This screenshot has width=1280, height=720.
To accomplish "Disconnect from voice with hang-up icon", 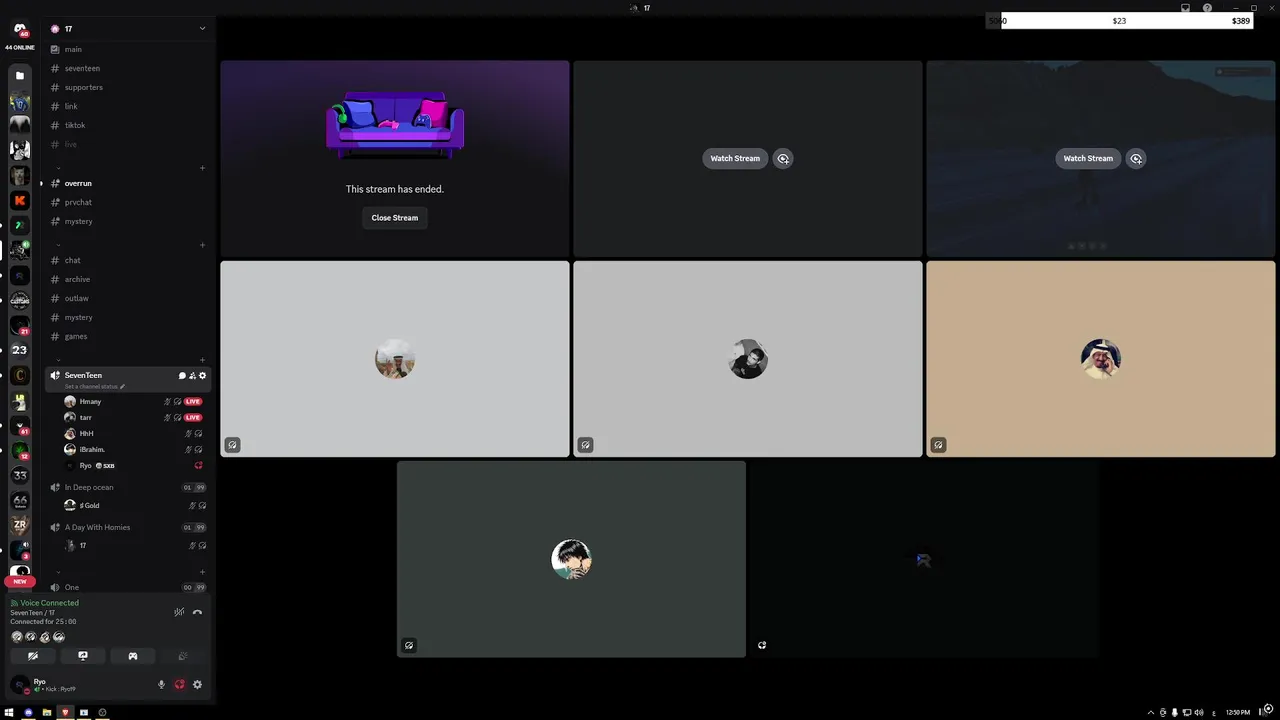I will [x=197, y=612].
